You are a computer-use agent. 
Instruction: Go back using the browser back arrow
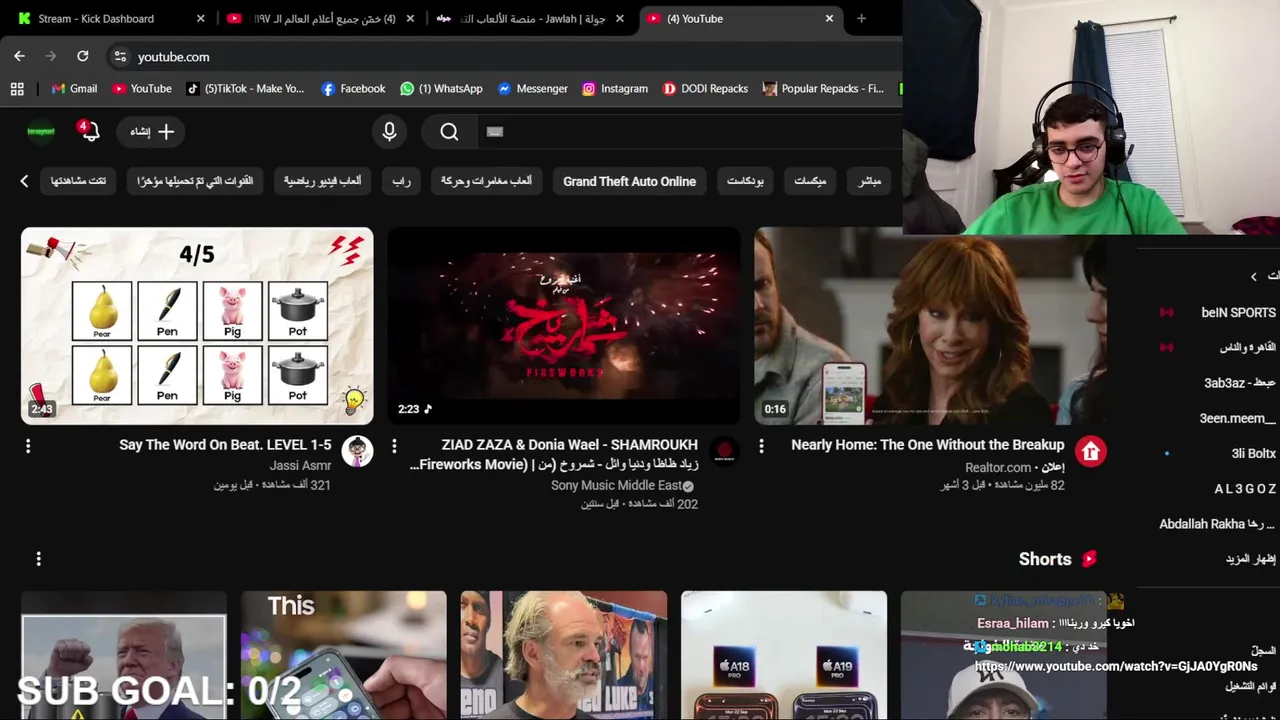[x=19, y=57]
